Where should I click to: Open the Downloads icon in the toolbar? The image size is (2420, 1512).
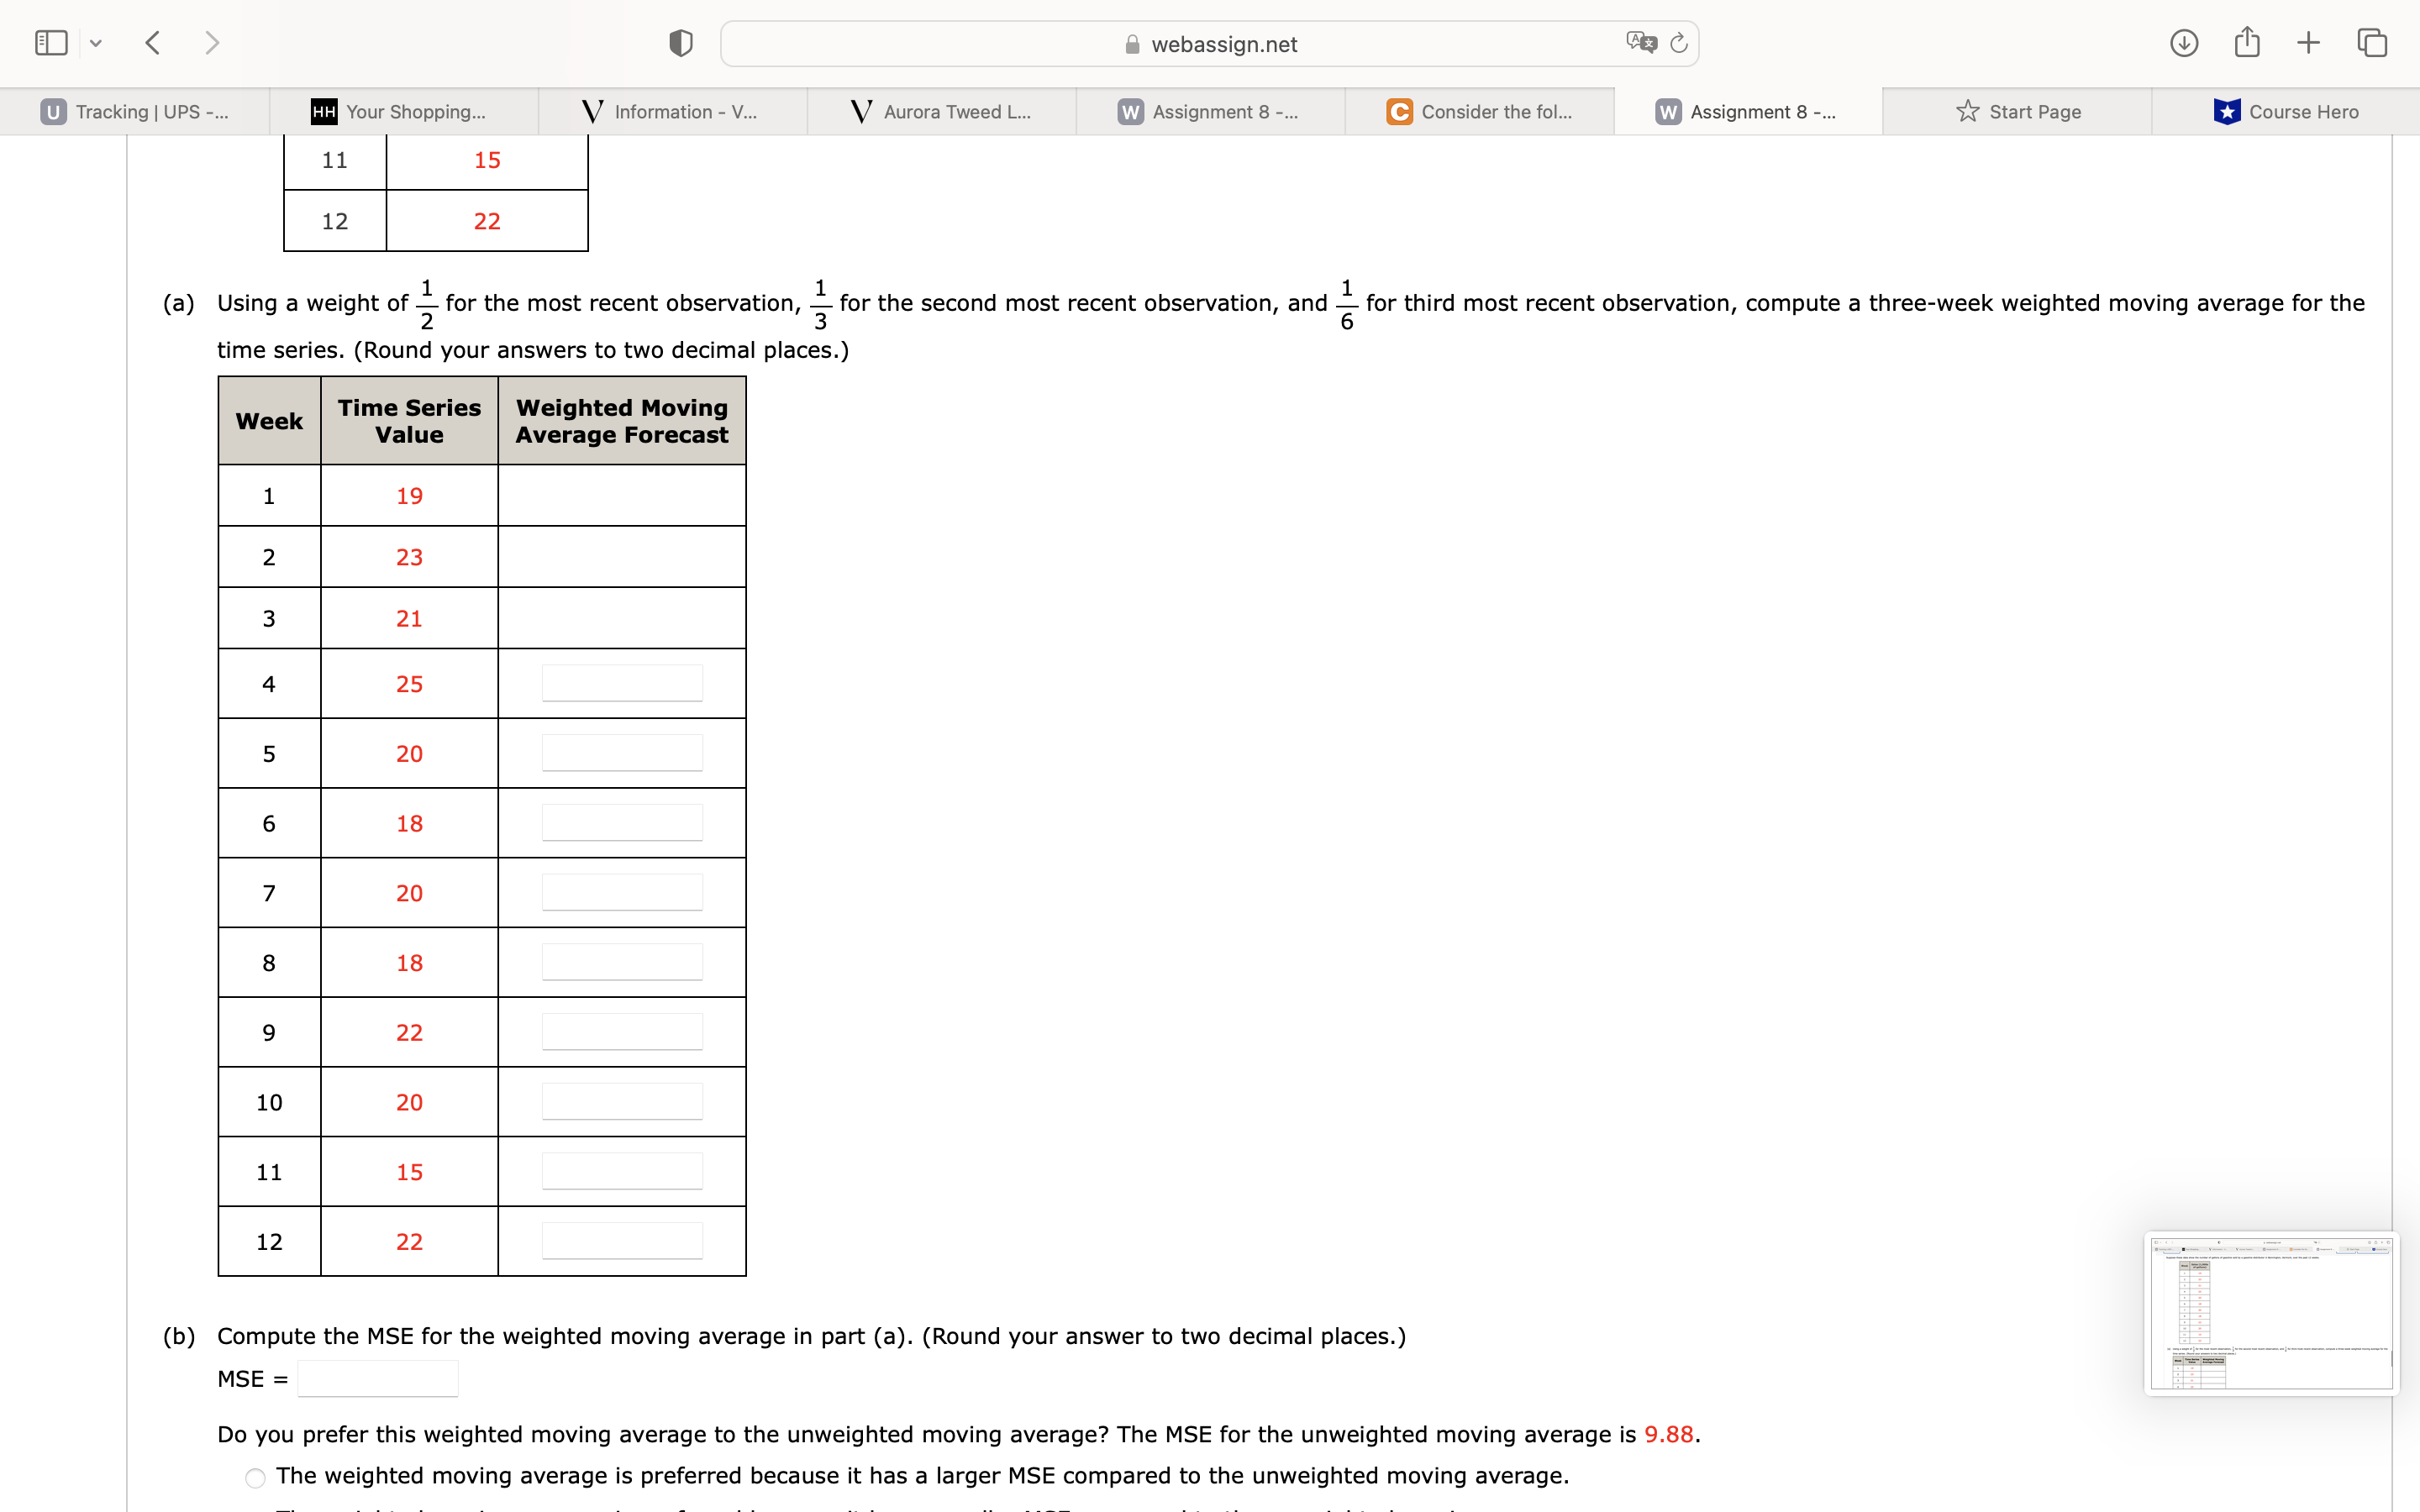pyautogui.click(x=2185, y=42)
